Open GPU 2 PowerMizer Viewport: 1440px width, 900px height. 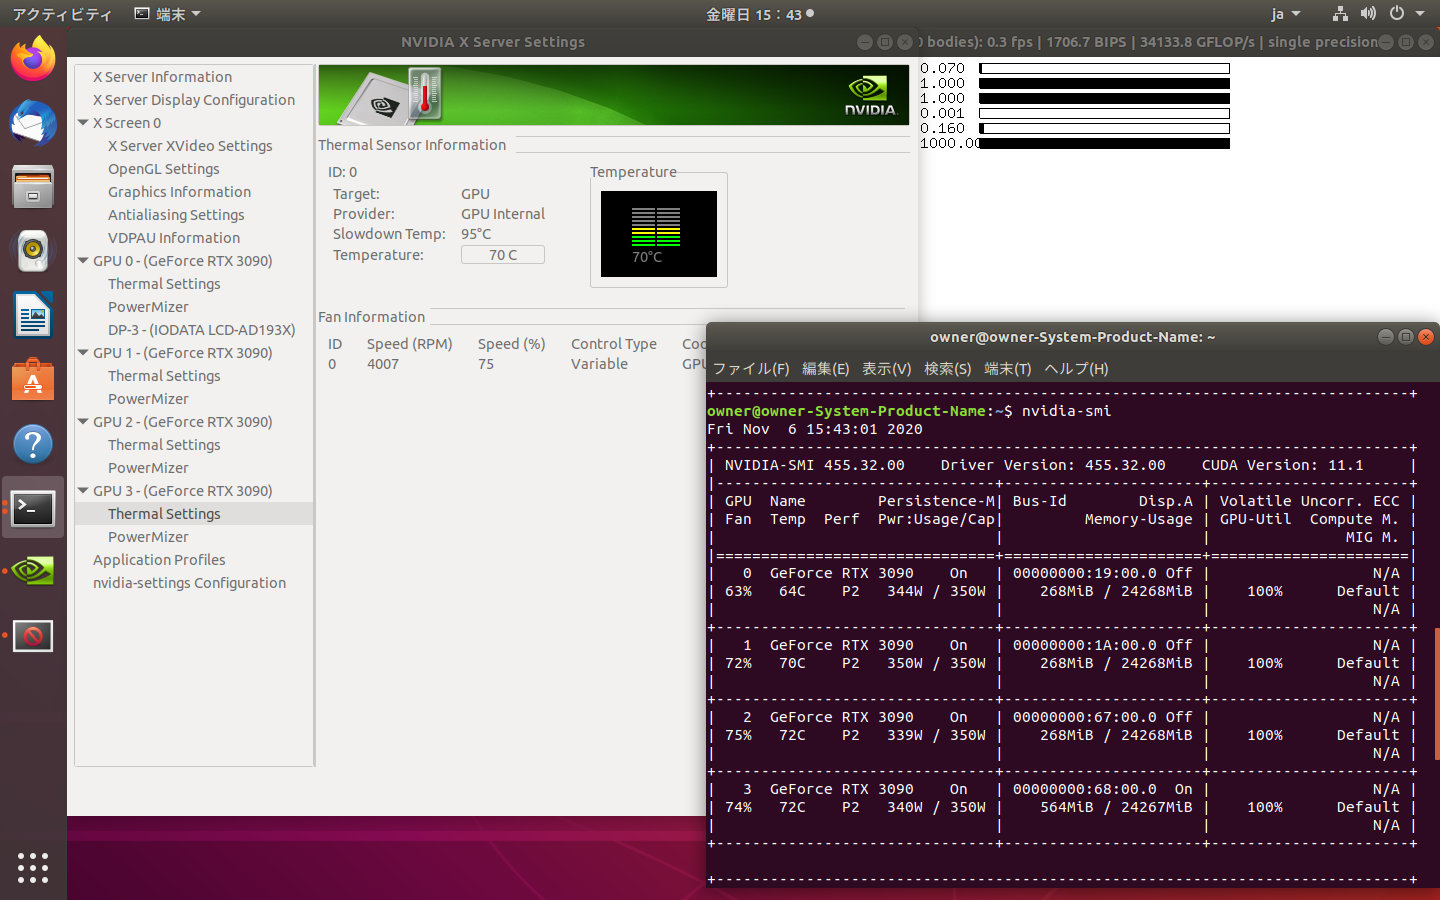[x=148, y=468]
